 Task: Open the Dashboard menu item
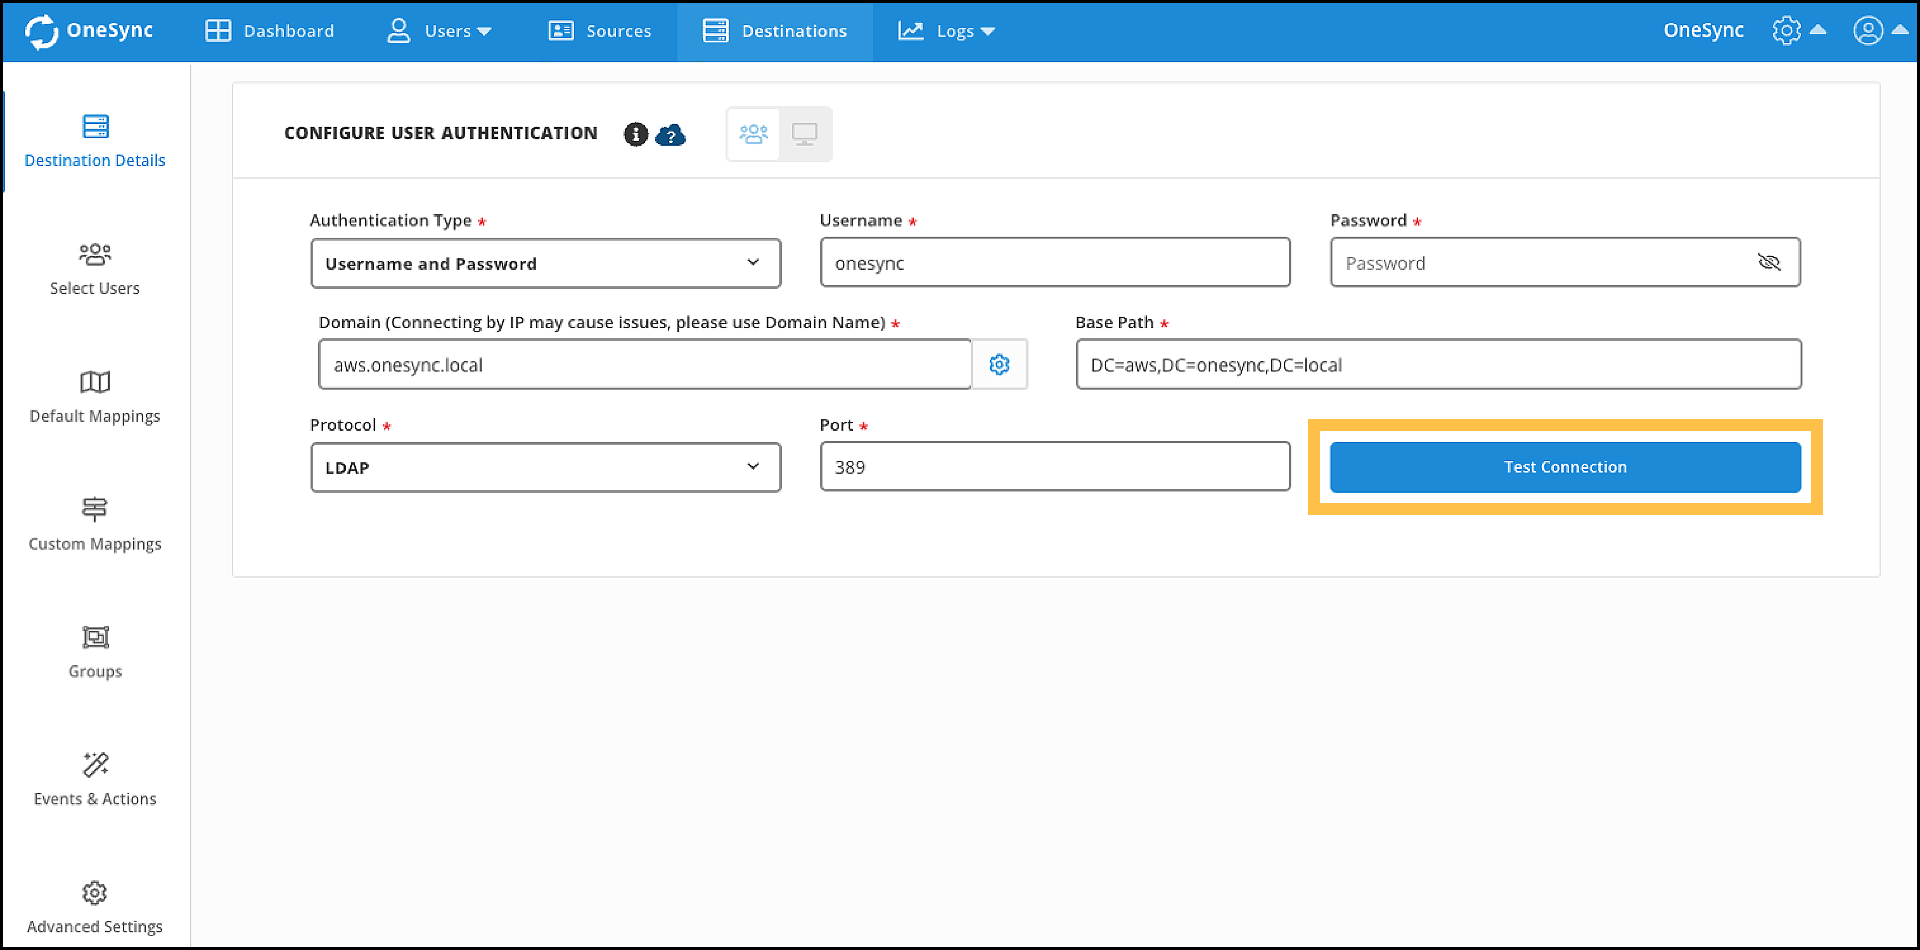pos(268,31)
